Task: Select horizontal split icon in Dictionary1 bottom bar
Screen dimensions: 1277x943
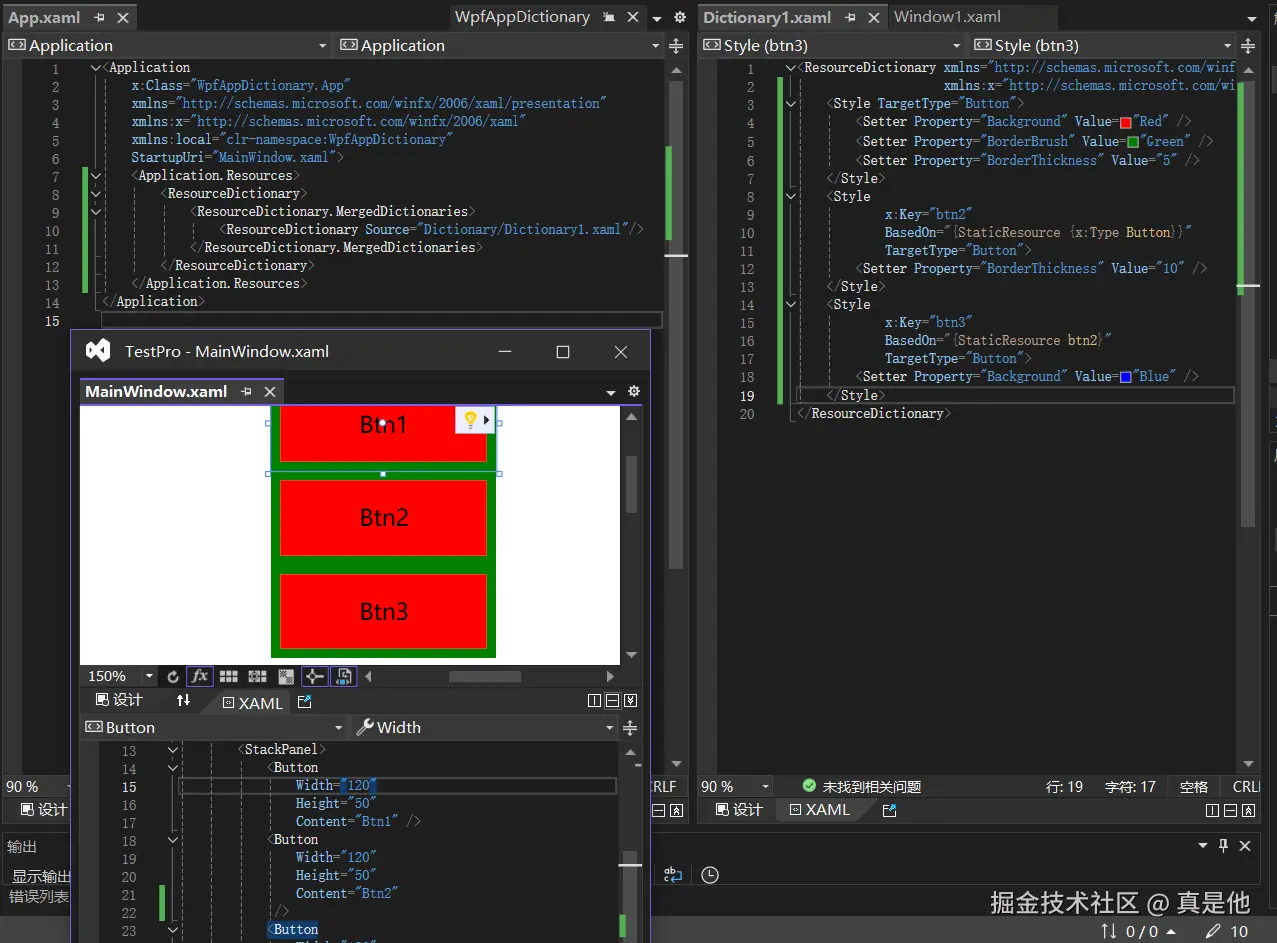Action: pyautogui.click(x=1231, y=811)
